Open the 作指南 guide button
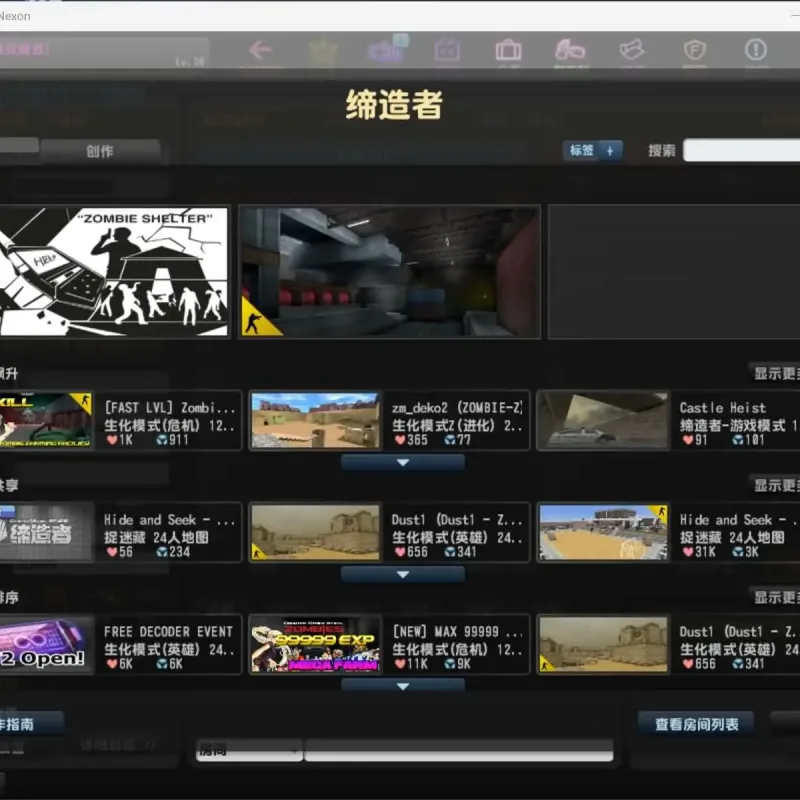 point(31,723)
